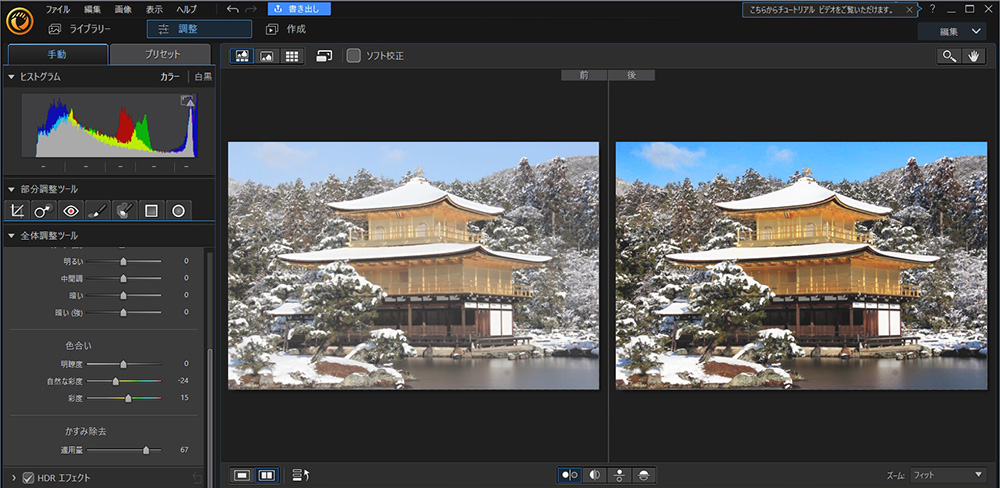Choose side-by-side before/after layout
Image resolution: width=1000 pixels, height=488 pixels.
(x=570, y=475)
